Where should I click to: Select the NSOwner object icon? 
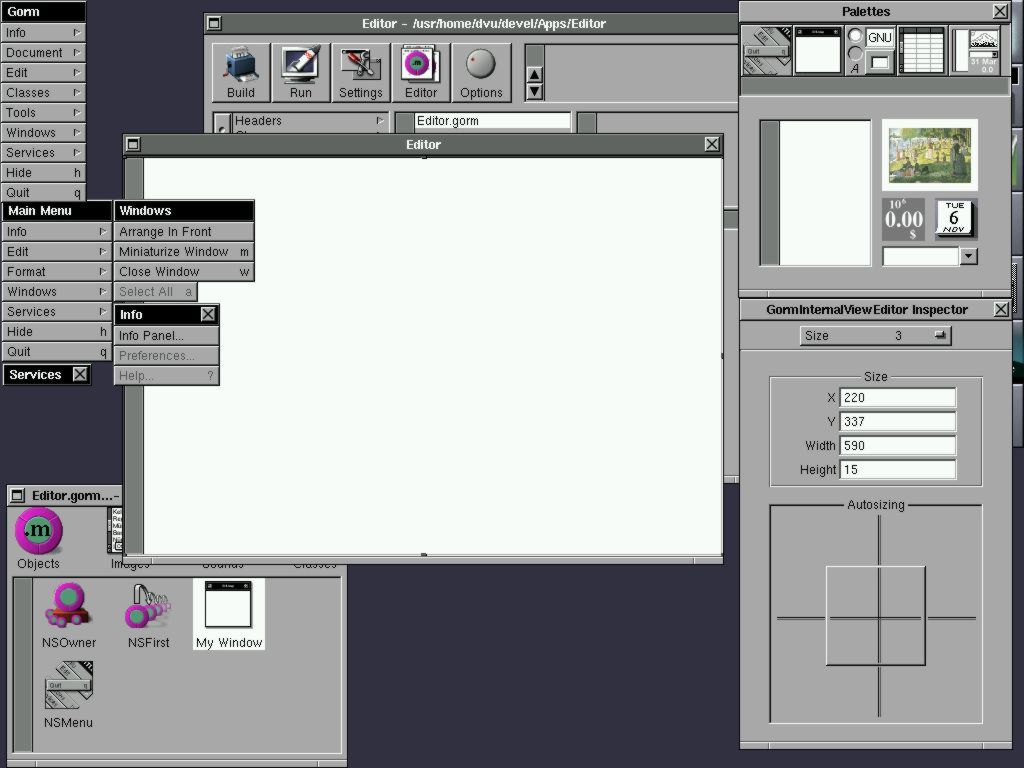pos(69,614)
